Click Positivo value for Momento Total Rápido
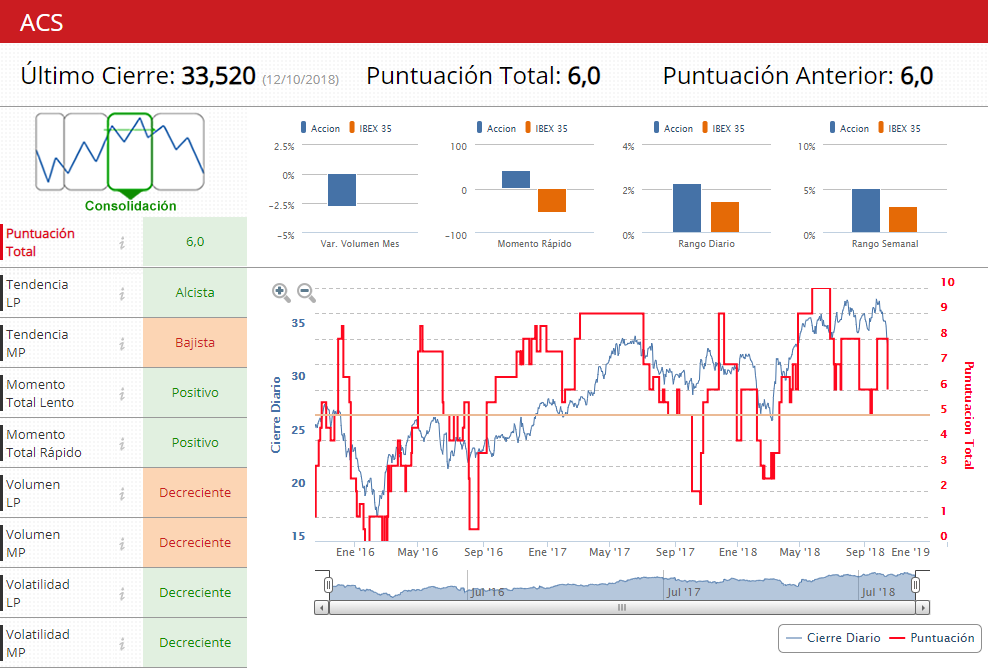This screenshot has height=668, width=989. click(x=195, y=443)
